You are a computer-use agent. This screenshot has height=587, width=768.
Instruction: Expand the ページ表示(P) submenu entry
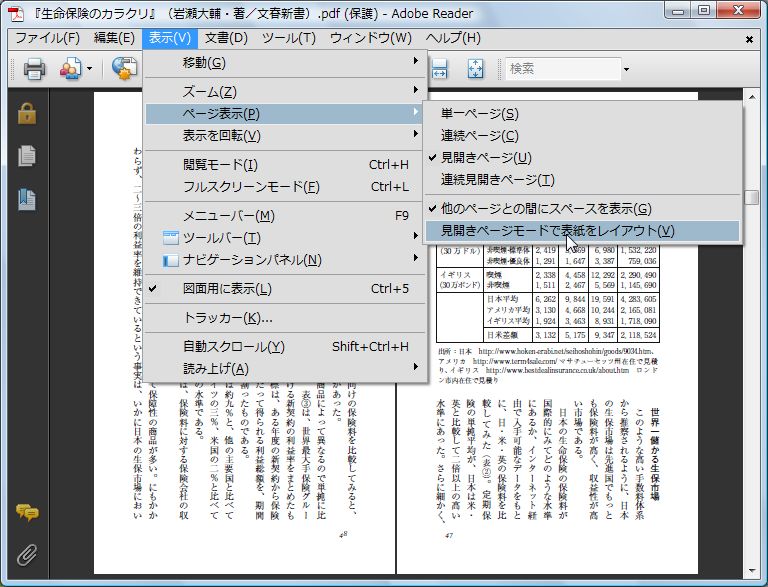(x=285, y=114)
